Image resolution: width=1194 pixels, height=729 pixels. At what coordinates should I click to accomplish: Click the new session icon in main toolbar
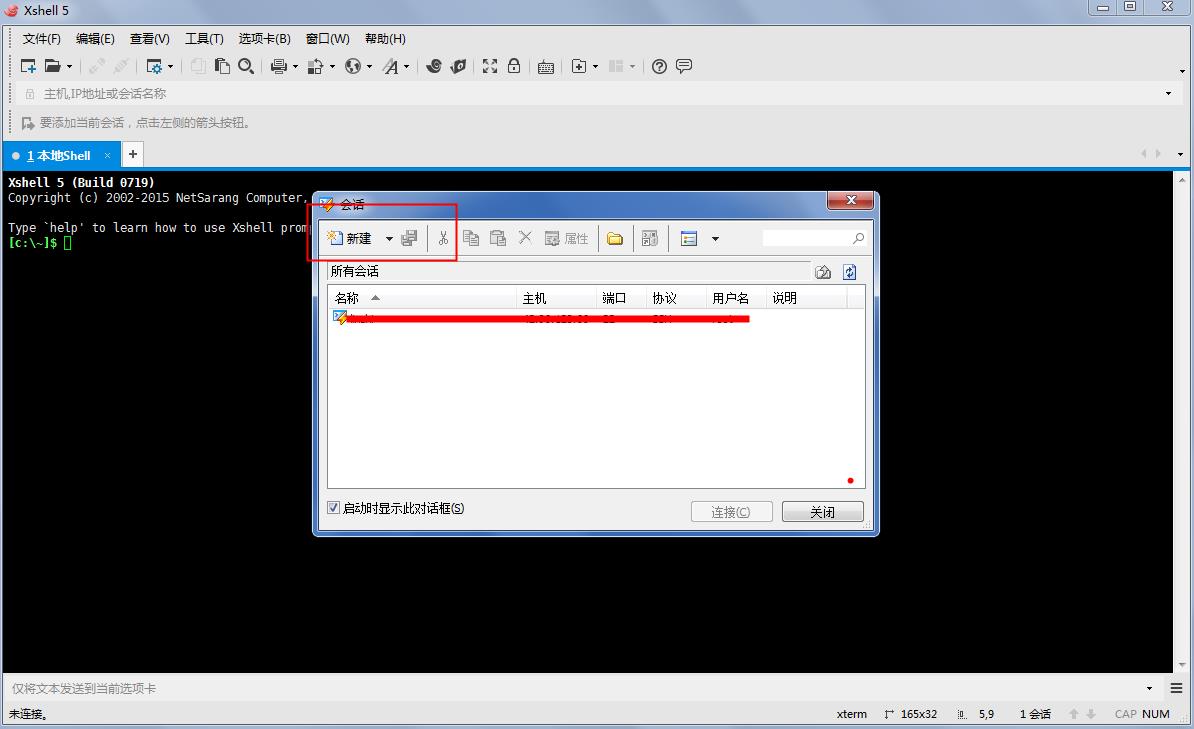(28, 66)
